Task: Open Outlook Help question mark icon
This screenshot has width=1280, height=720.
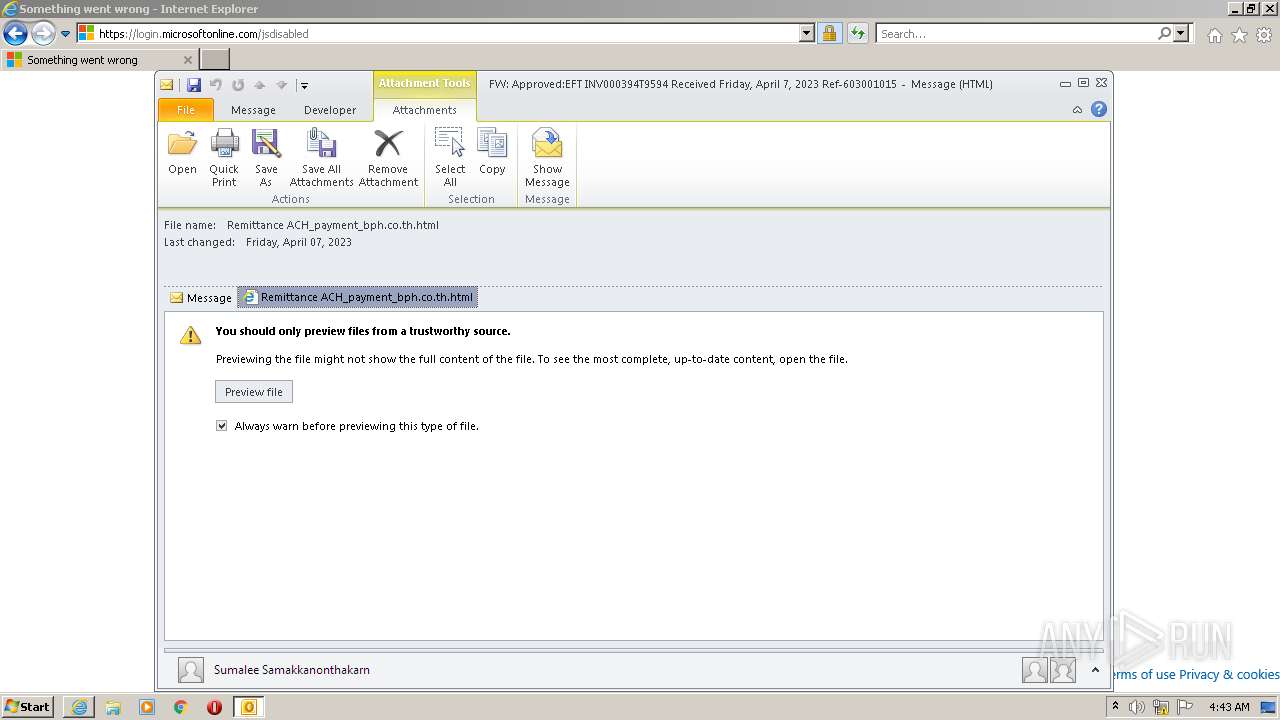Action: pos(1099,110)
